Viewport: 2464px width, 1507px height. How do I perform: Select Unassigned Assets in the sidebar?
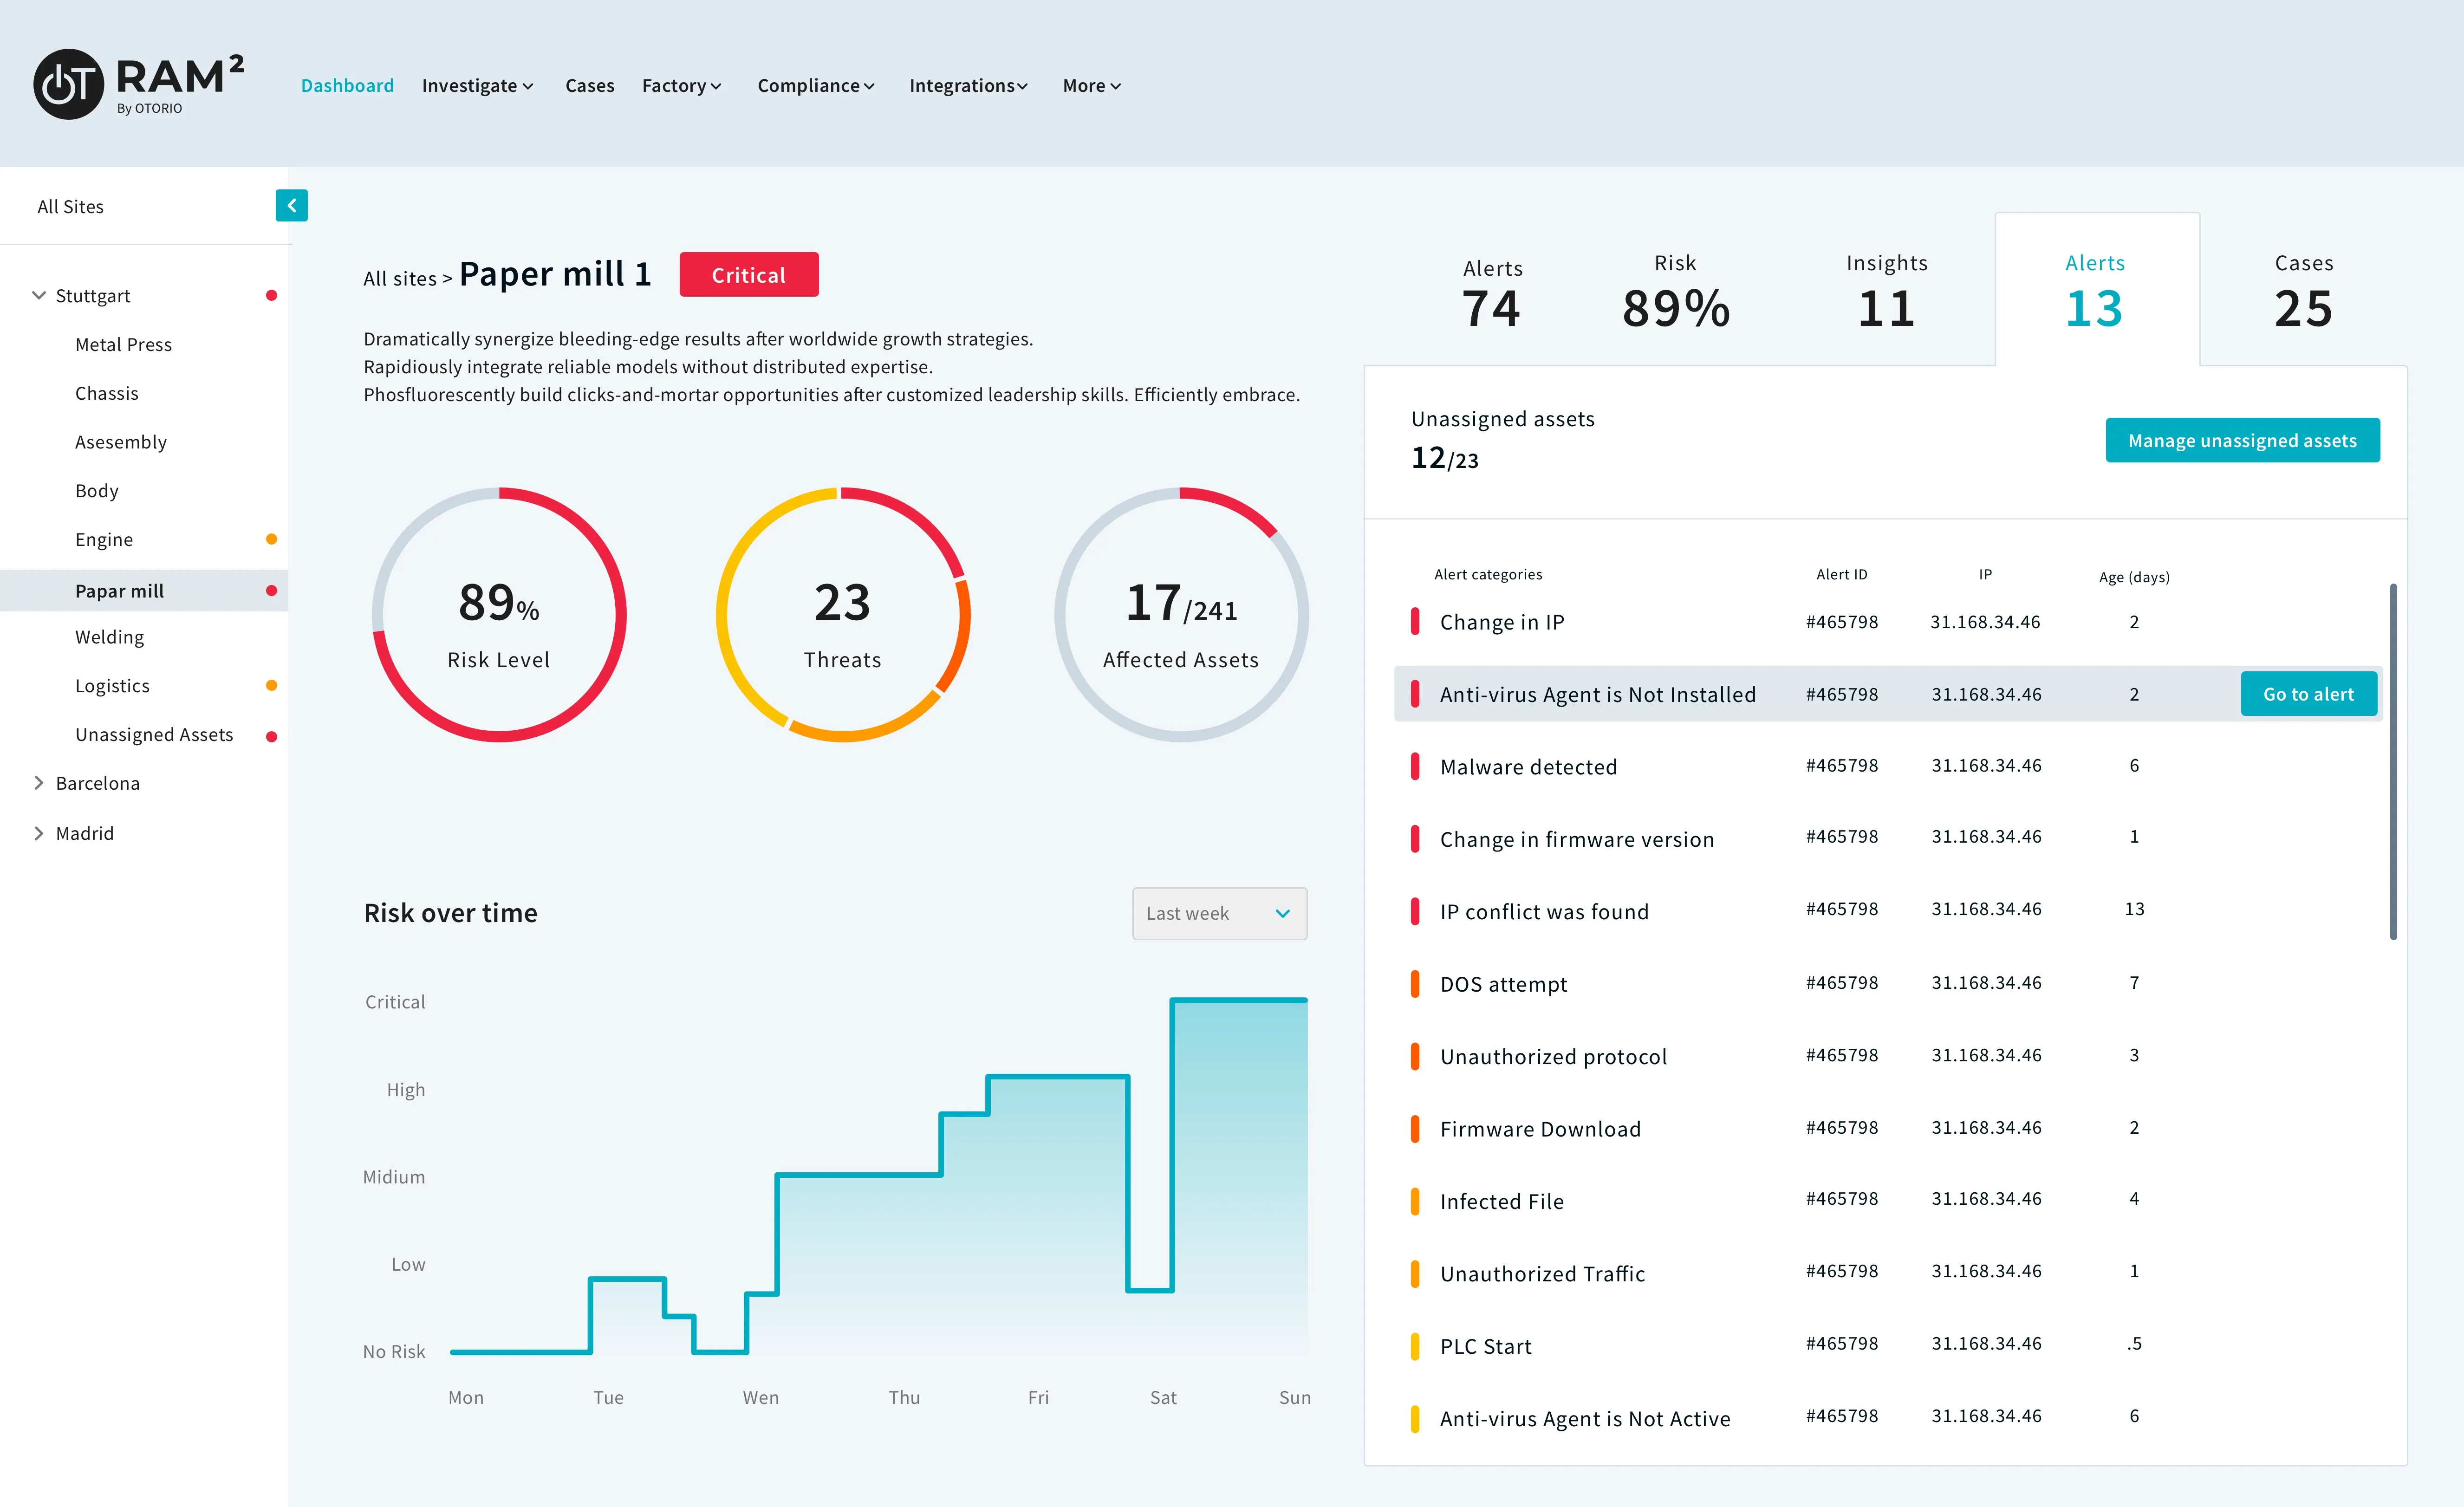pyautogui.click(x=154, y=735)
